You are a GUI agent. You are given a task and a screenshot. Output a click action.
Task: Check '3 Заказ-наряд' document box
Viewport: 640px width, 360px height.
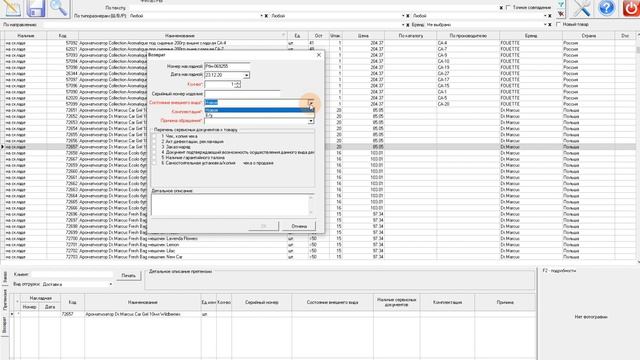pyautogui.click(x=154, y=147)
